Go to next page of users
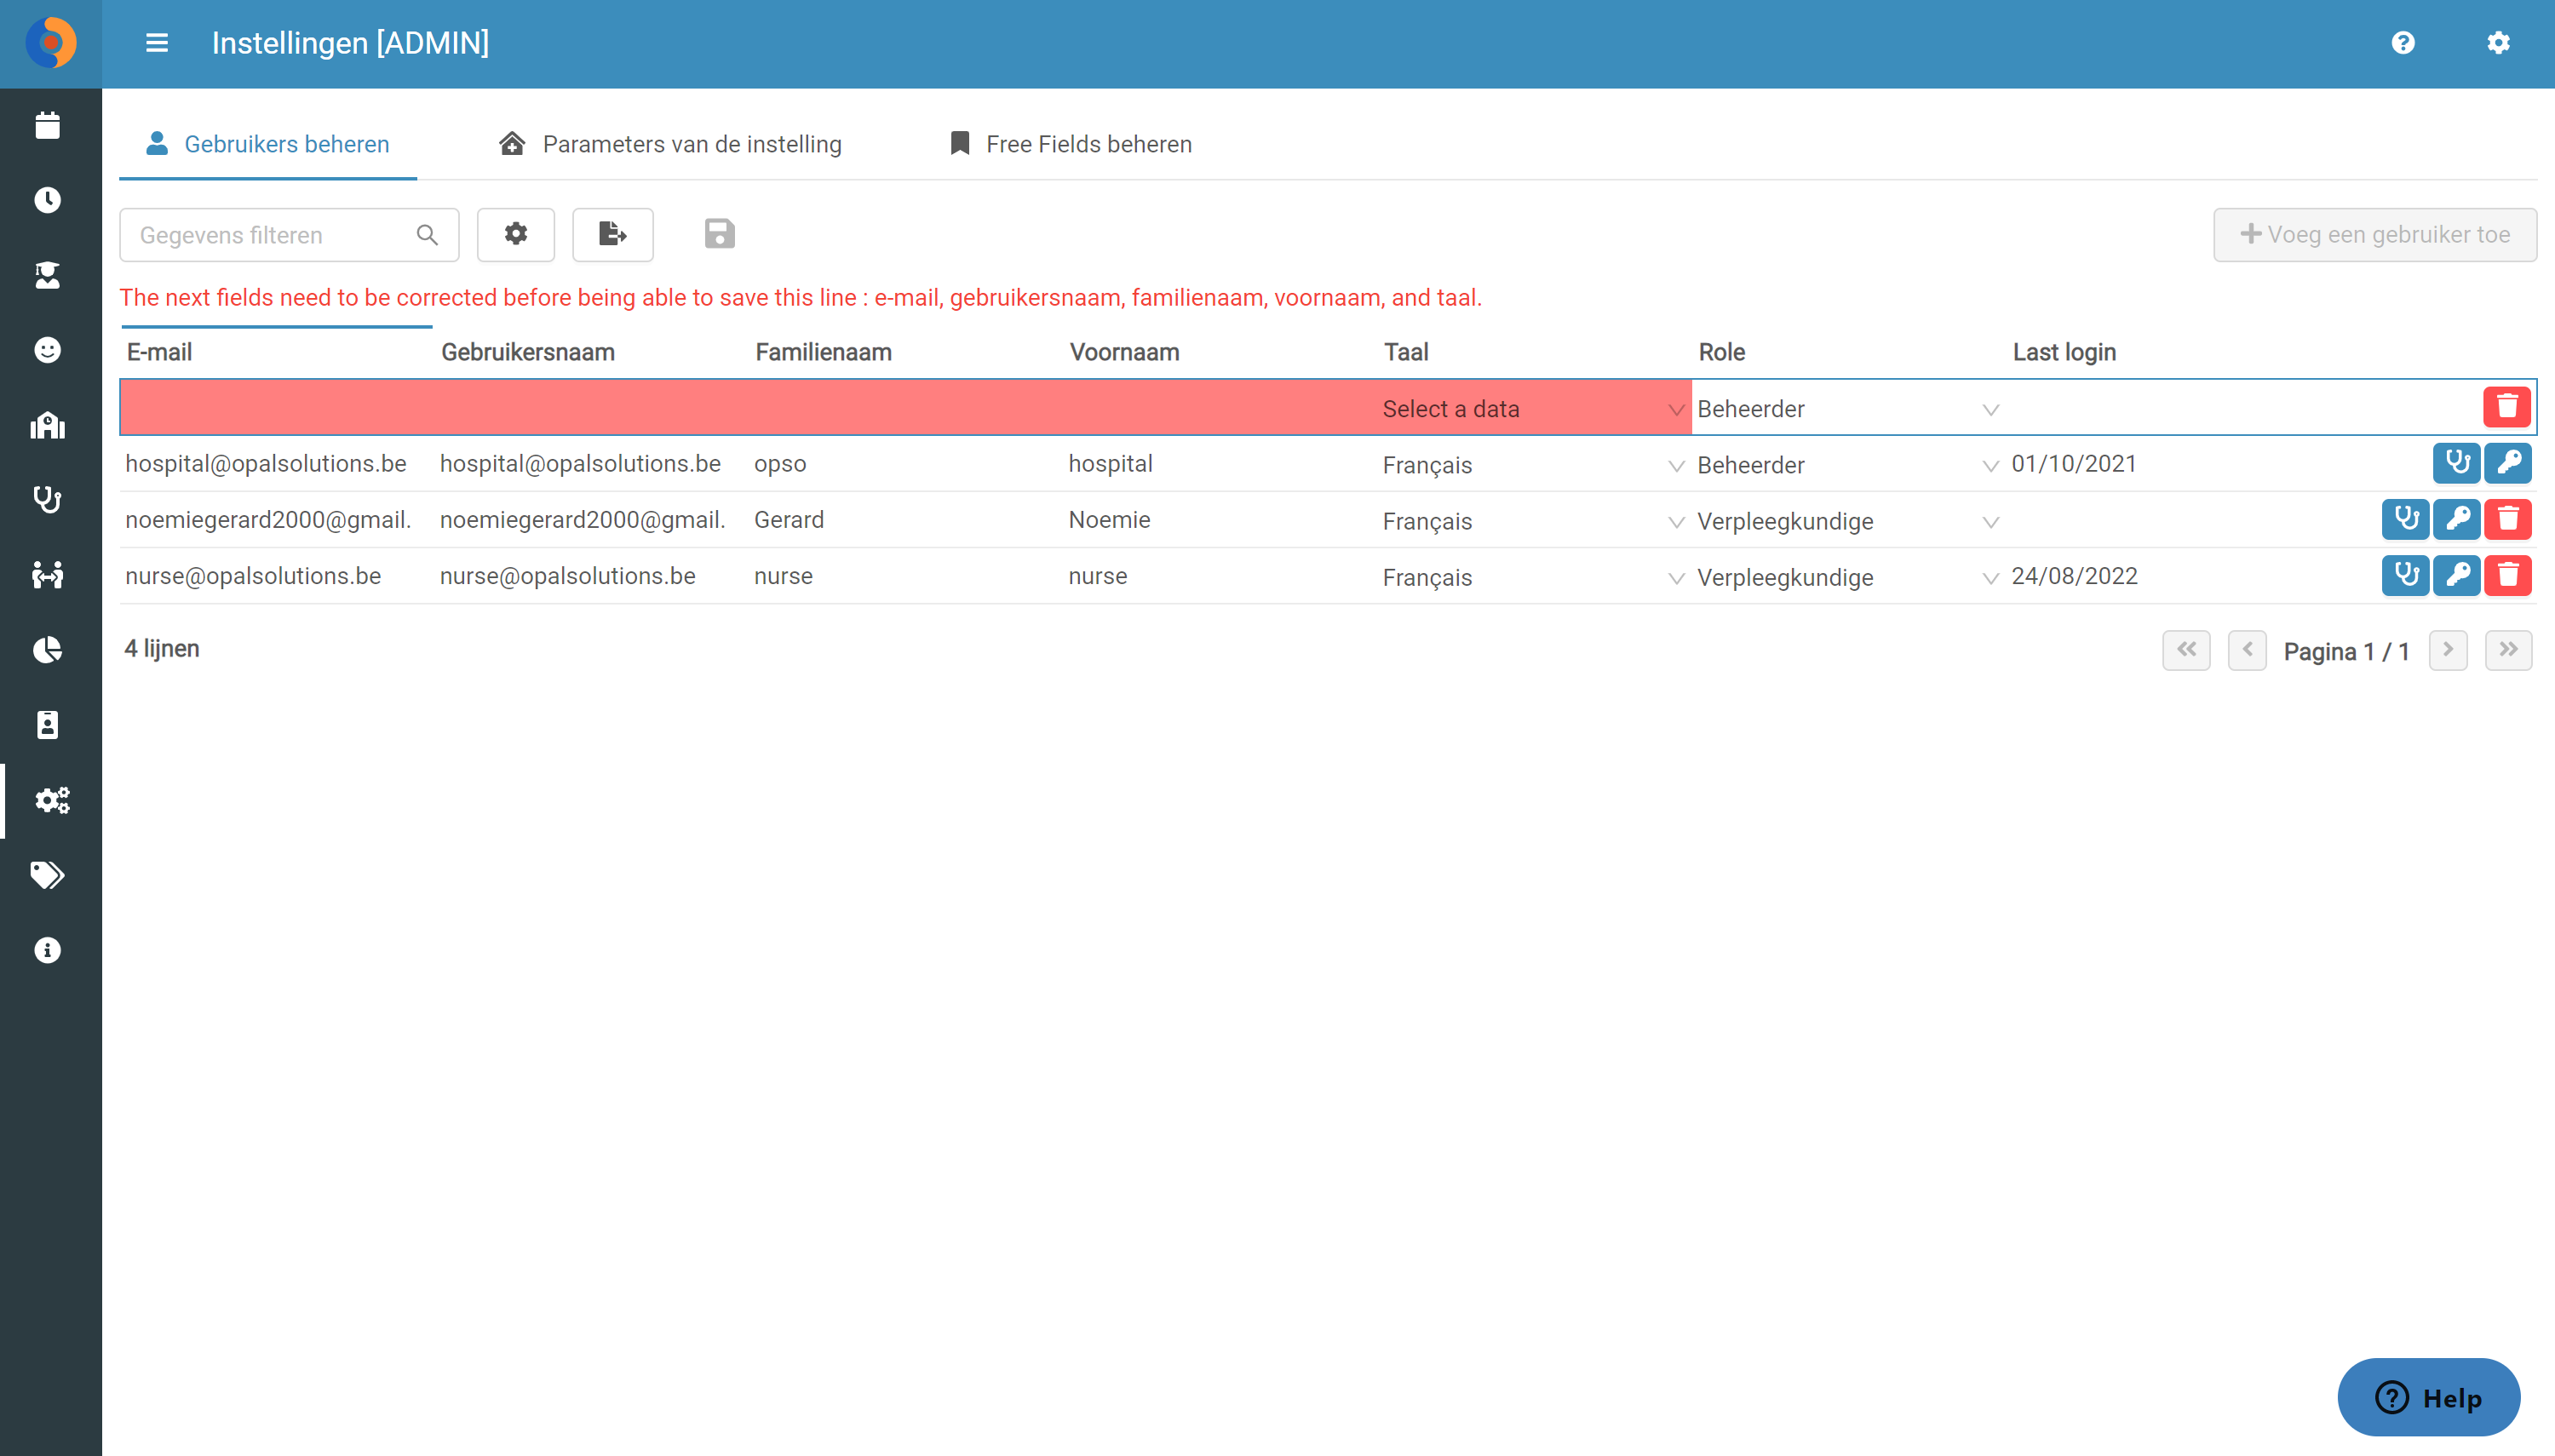2555x1456 pixels. [x=2448, y=650]
